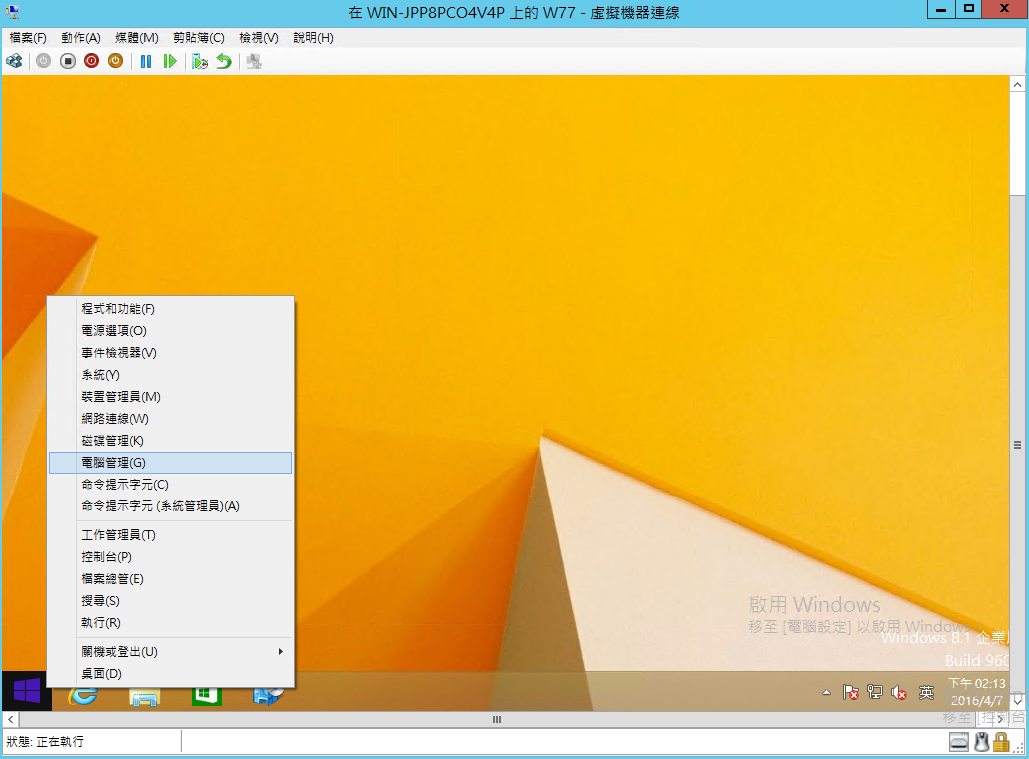Click the horizontal scrollbar right arrow
Screen dimensions: 1029x759
(x=1001, y=720)
